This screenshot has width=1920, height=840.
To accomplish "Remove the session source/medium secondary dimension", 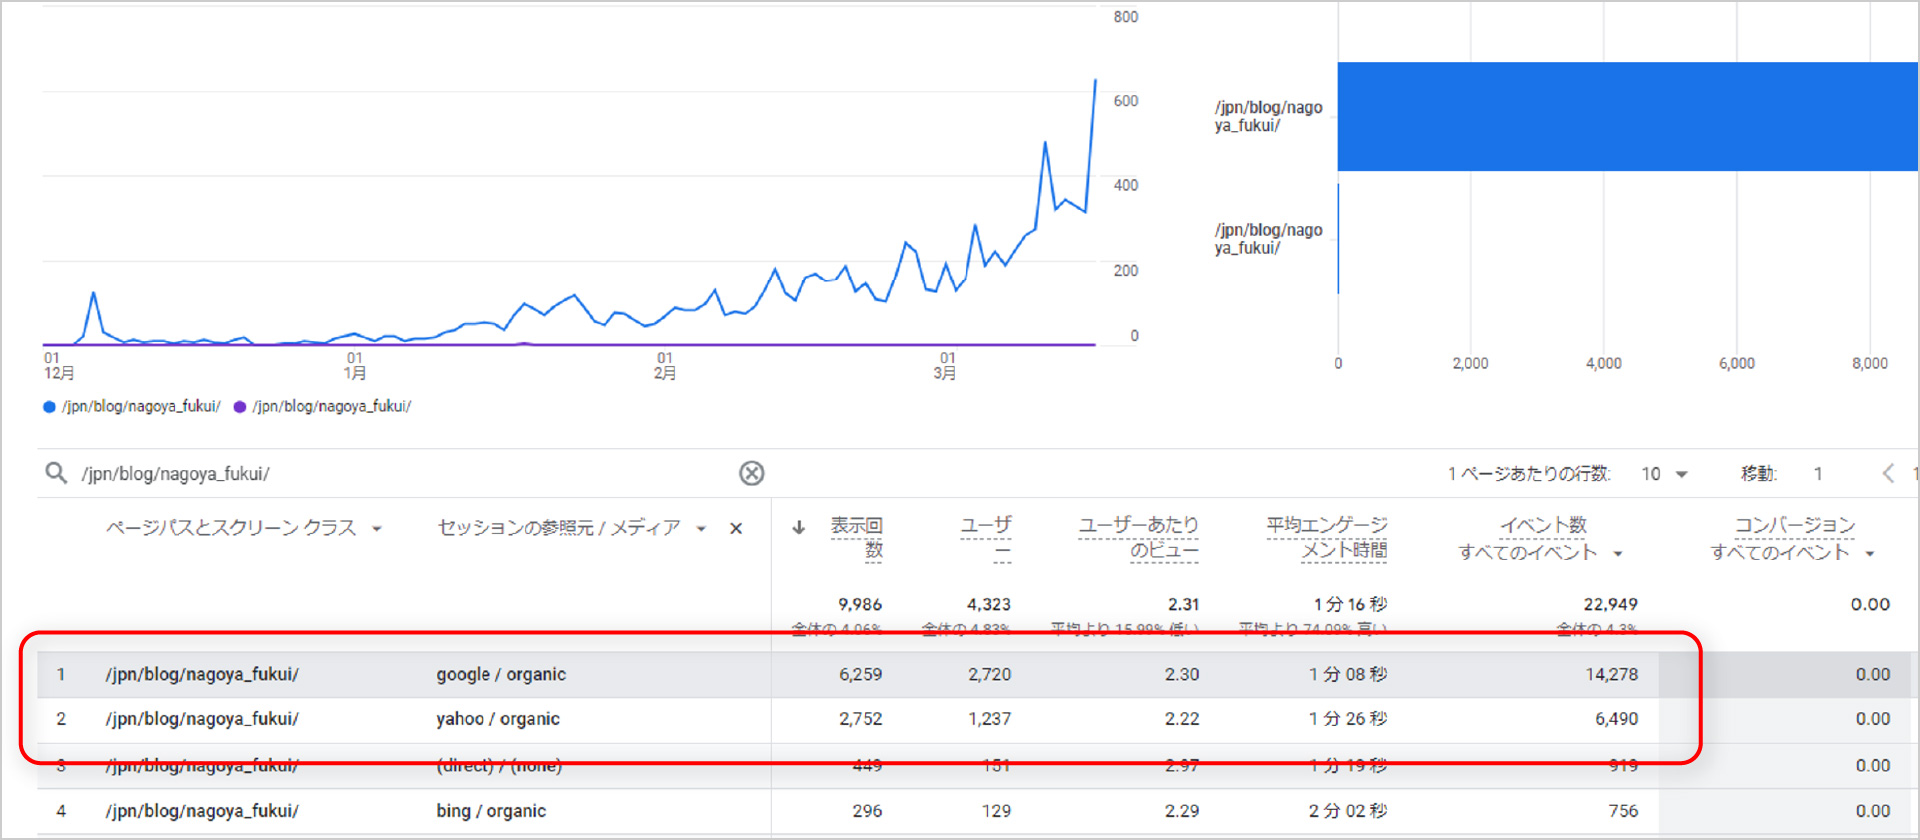I will [x=736, y=529].
